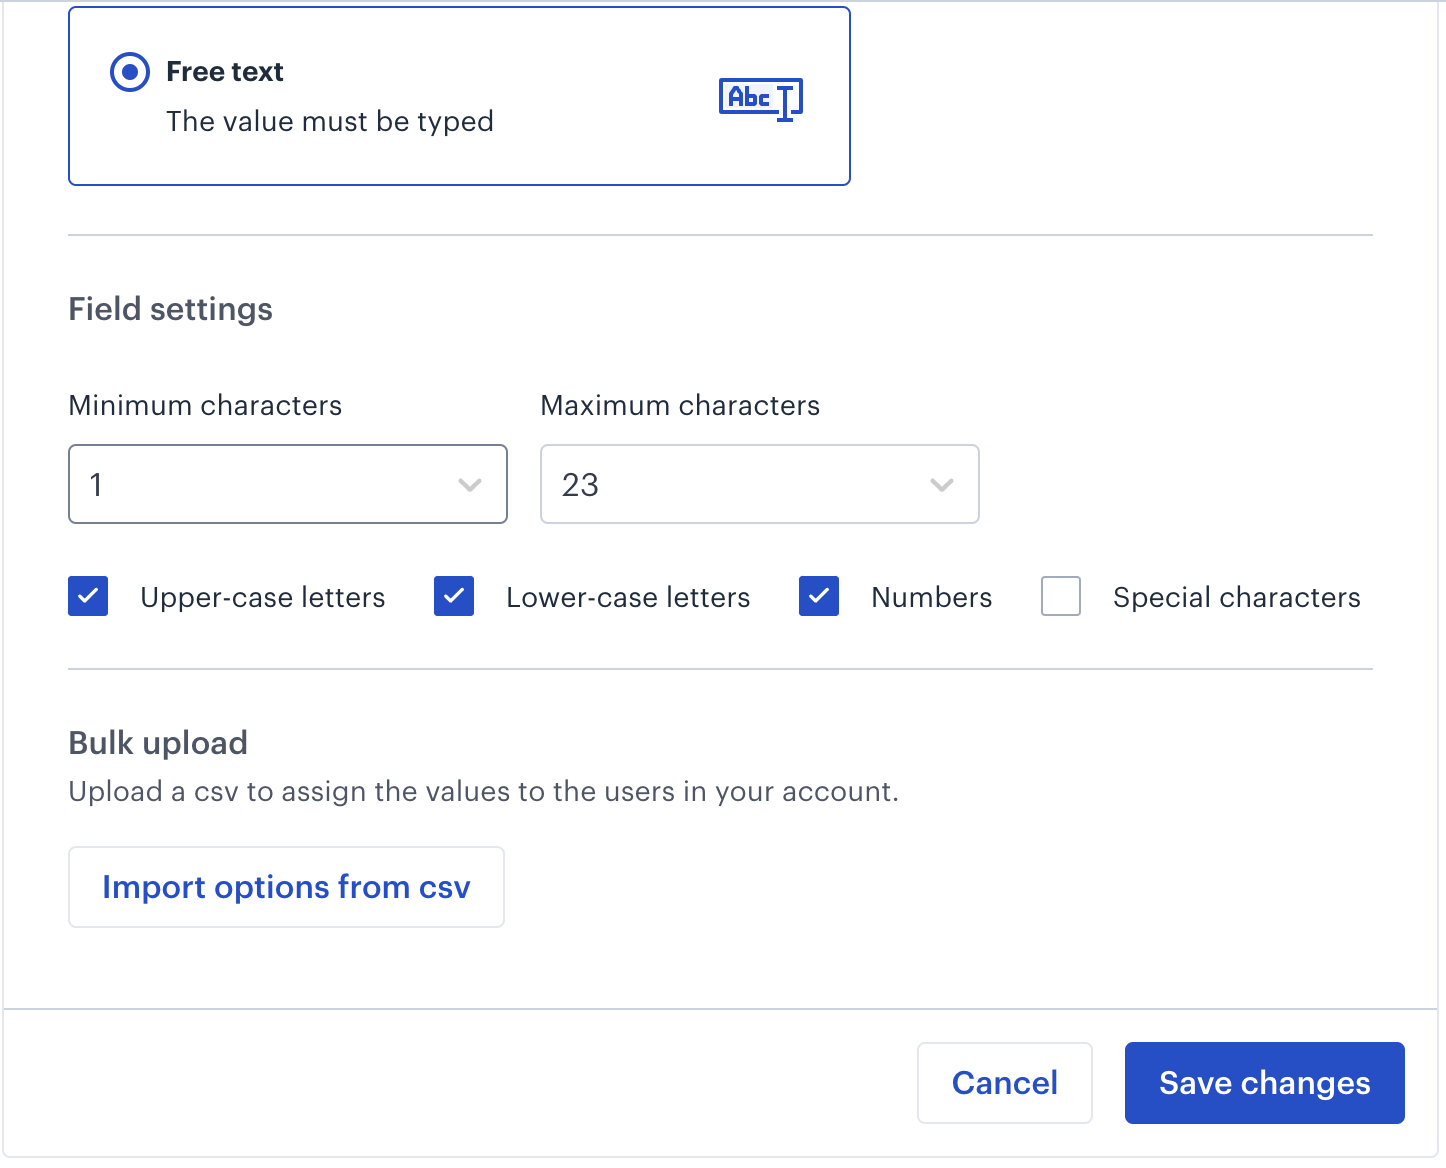Click the Lower-case letters label
The height and width of the screenshot is (1168, 1446).
[x=628, y=597]
